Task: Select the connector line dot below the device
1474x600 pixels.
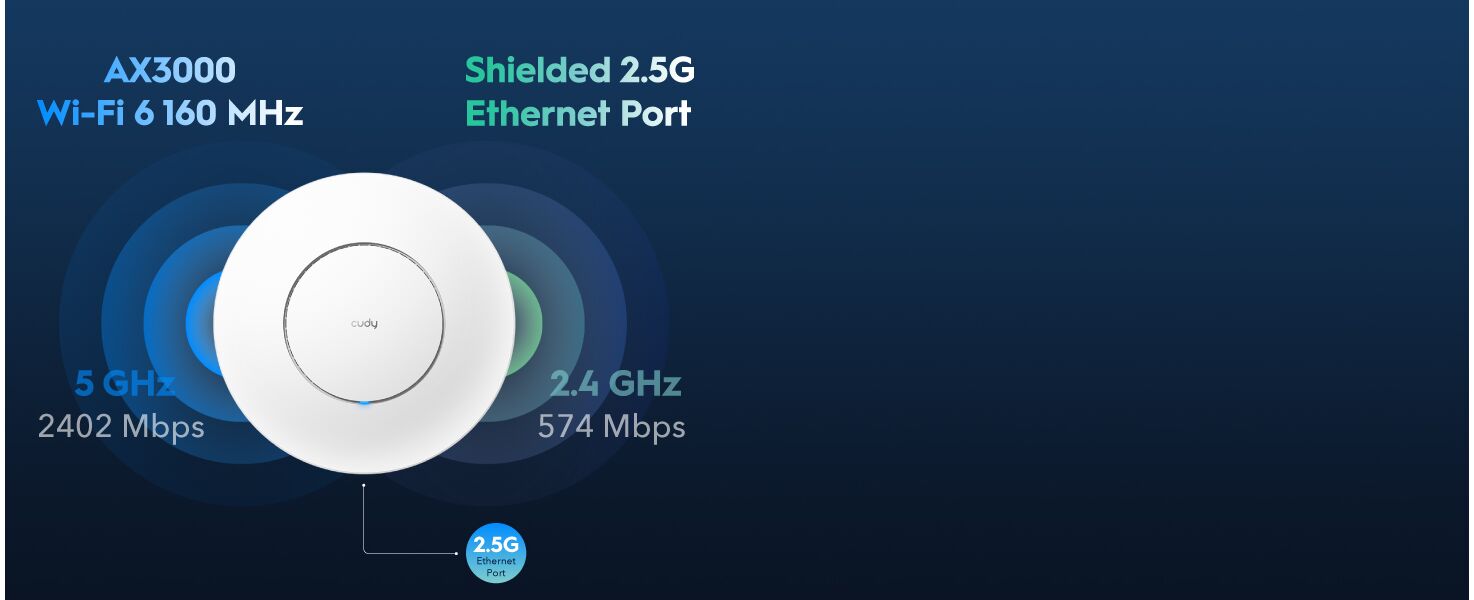Action: point(364,485)
